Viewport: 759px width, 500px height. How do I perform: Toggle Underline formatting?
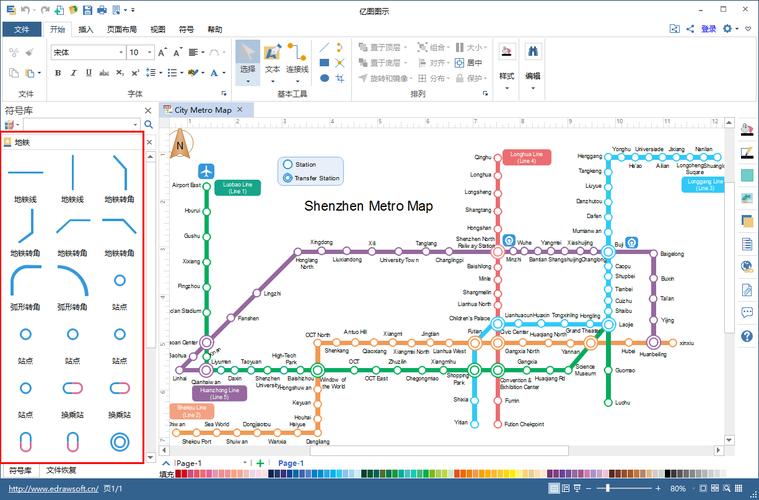89,73
